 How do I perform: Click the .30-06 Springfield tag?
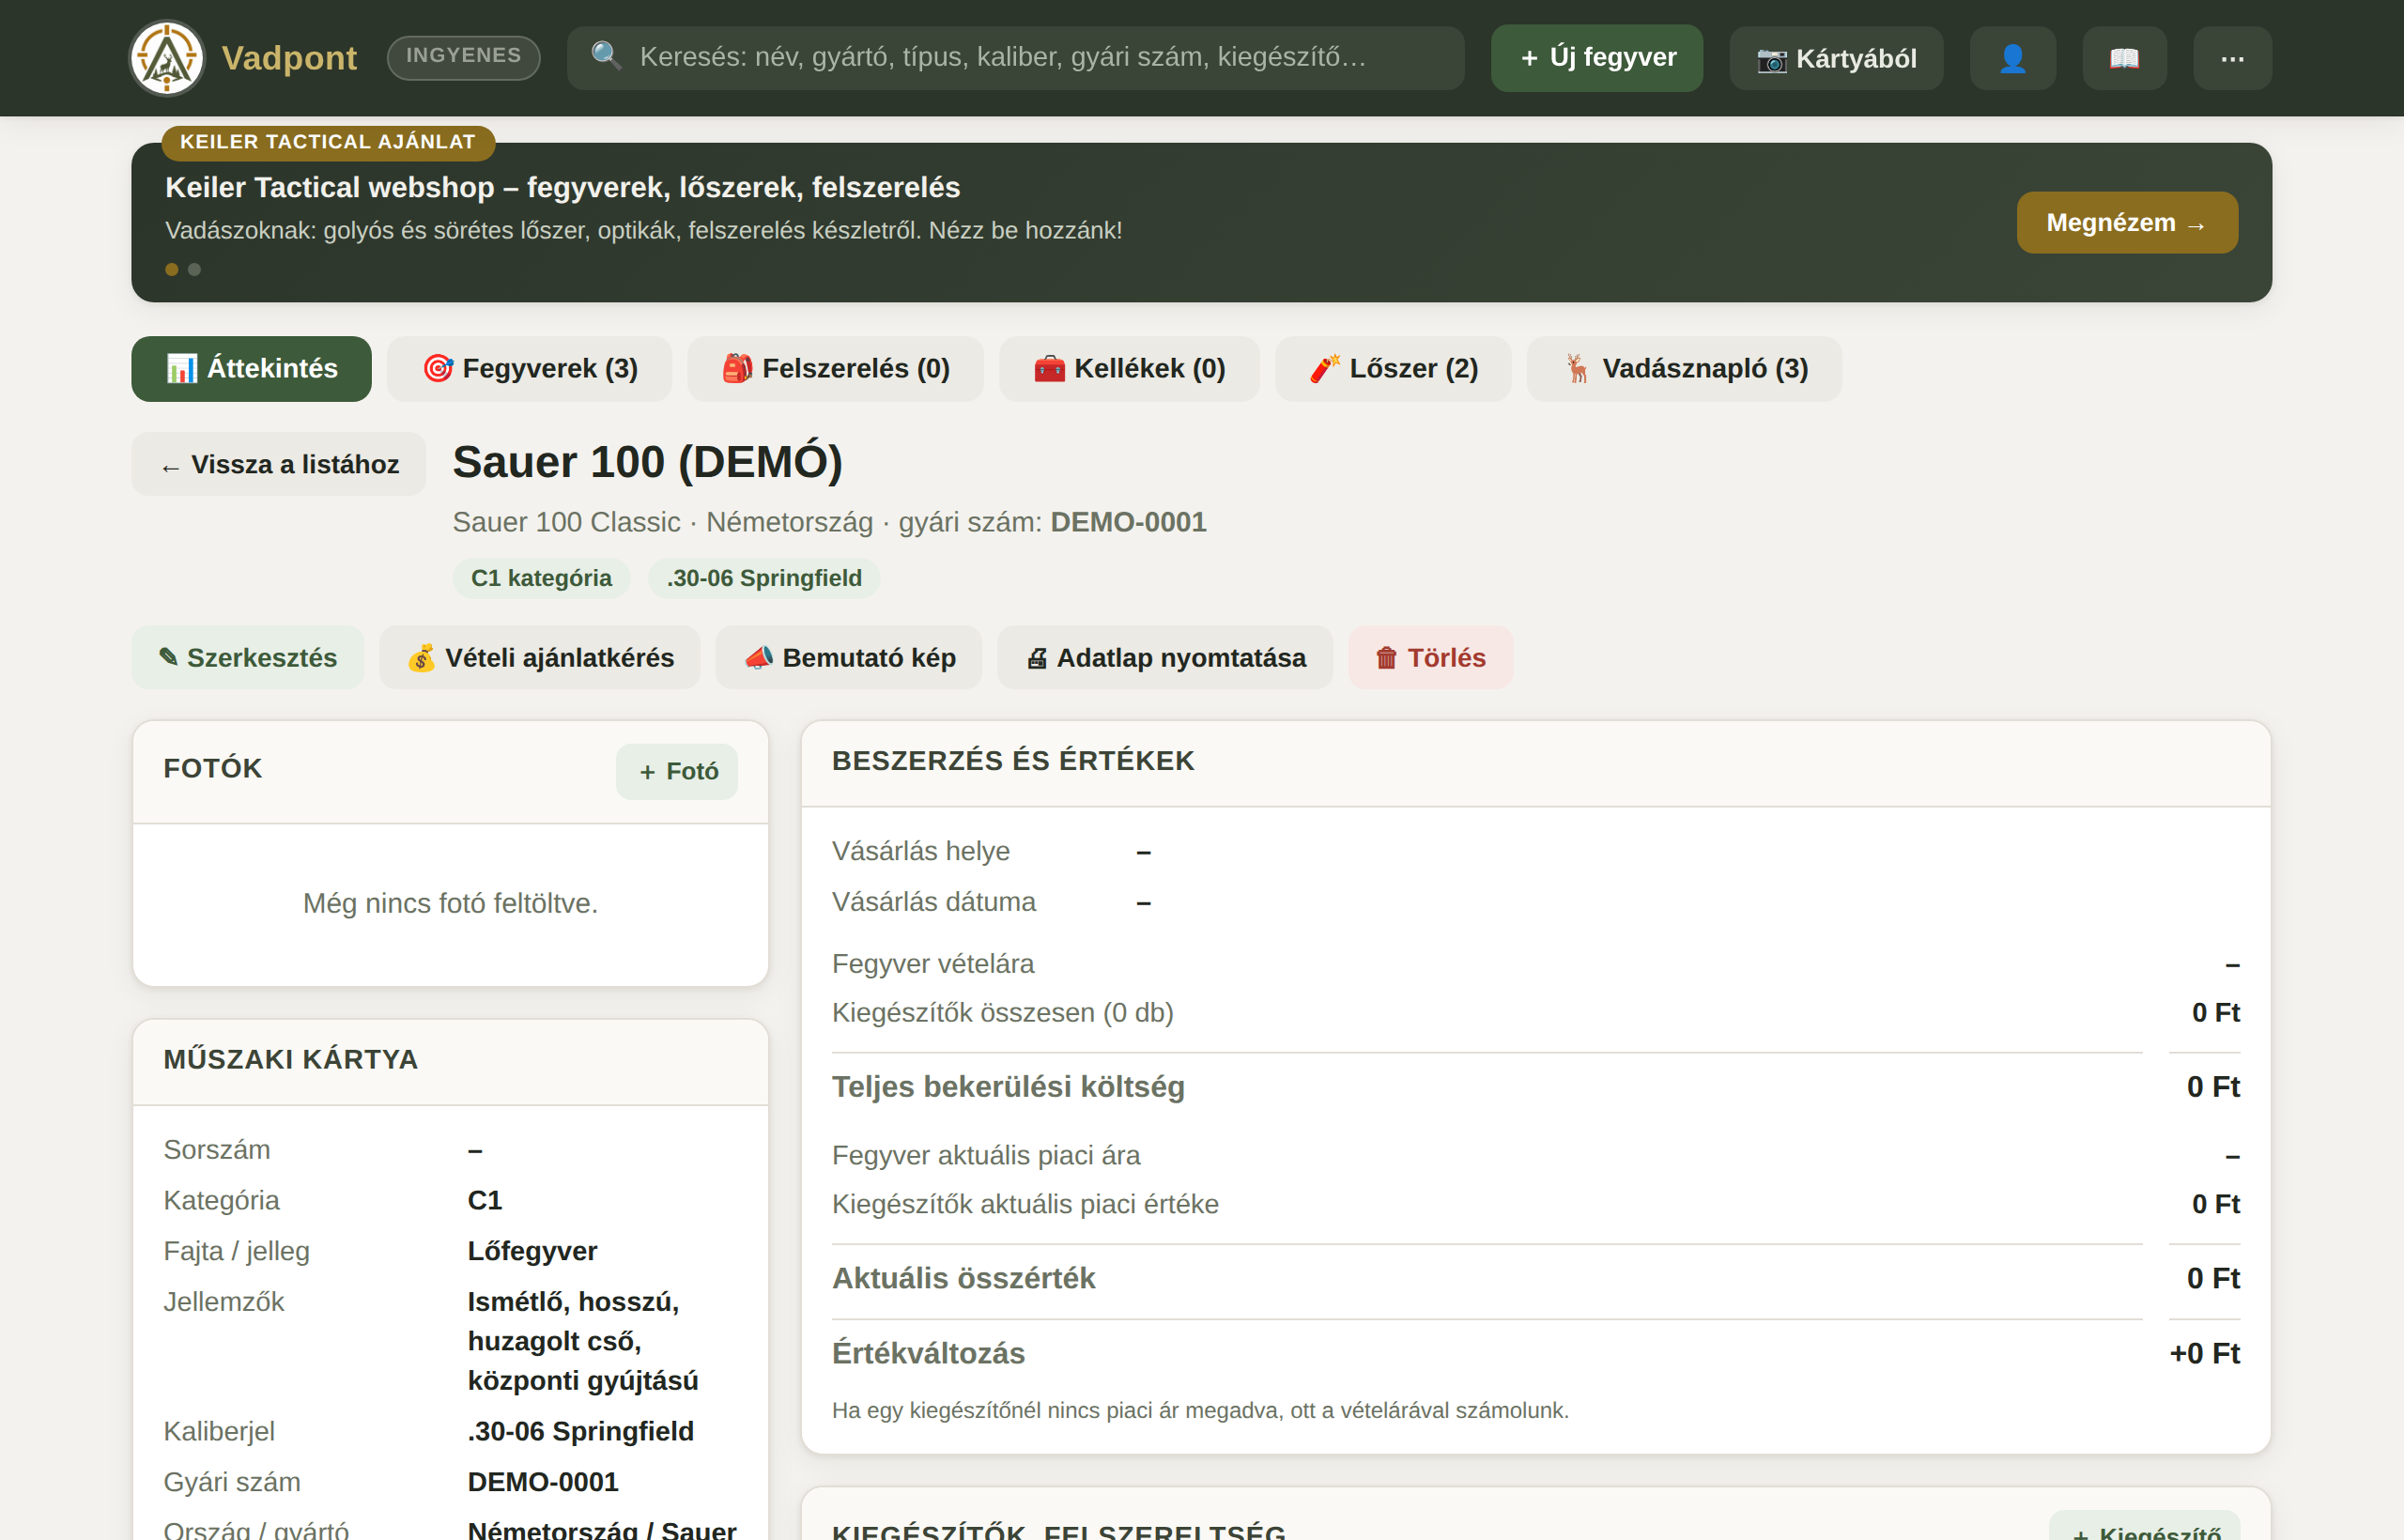point(764,578)
